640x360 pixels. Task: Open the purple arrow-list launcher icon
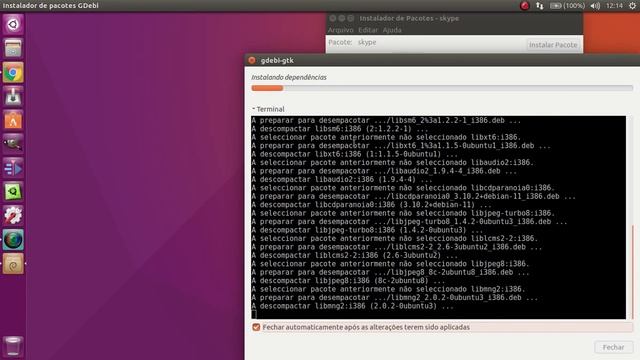13,168
